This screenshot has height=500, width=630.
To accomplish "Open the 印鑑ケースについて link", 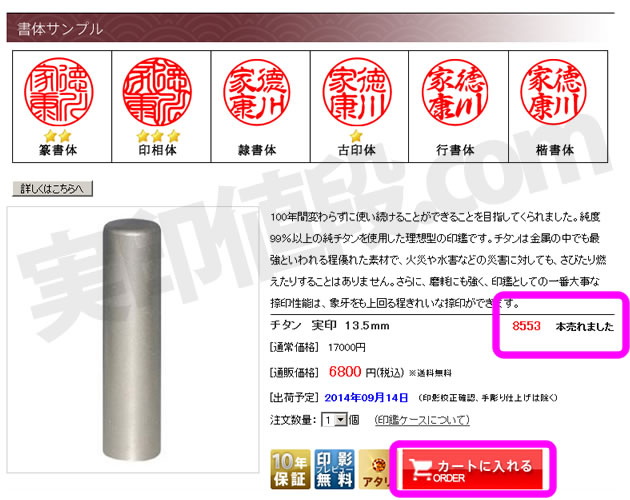I will [x=422, y=420].
